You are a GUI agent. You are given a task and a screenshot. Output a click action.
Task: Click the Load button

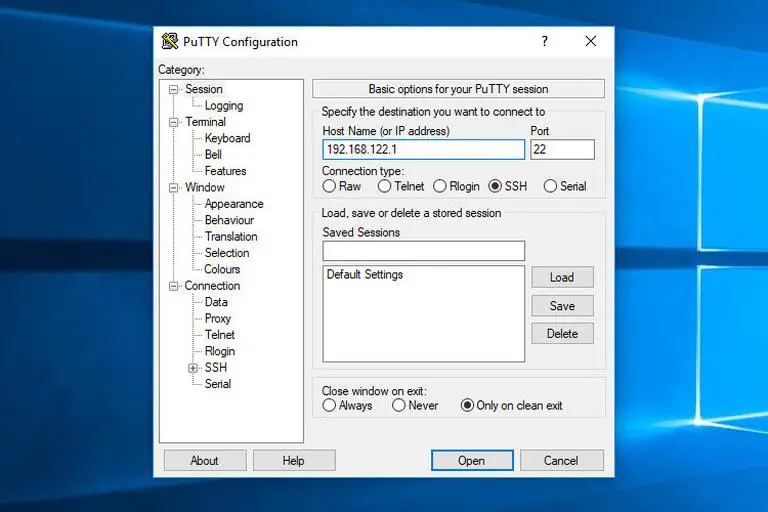coord(562,277)
